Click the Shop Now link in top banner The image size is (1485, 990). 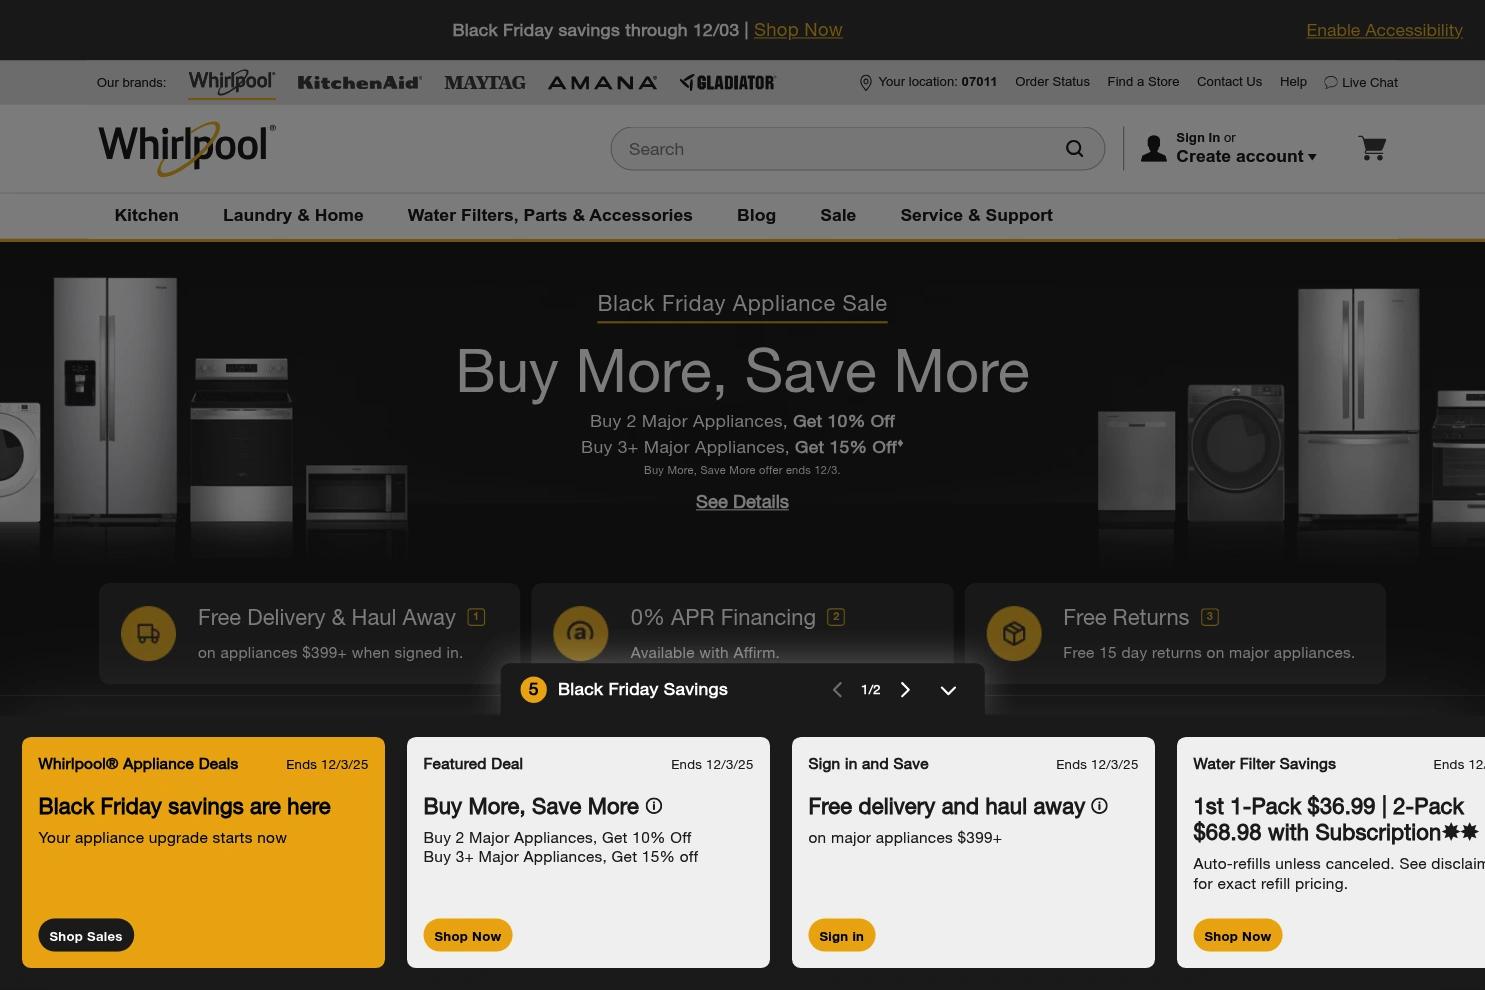pyautogui.click(x=798, y=30)
